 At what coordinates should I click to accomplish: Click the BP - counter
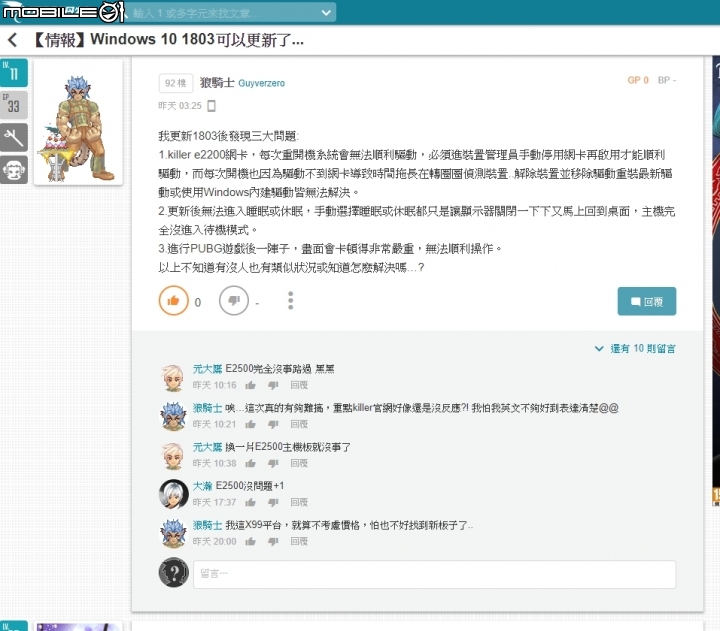666,80
